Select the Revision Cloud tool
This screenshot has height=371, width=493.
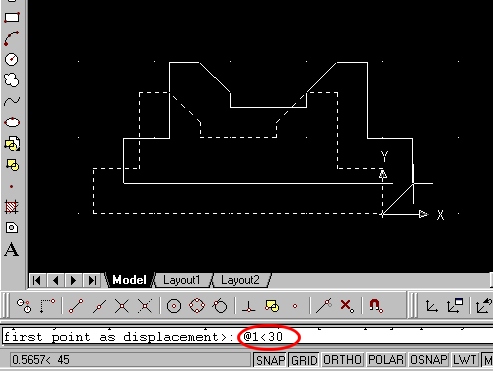pos(12,80)
